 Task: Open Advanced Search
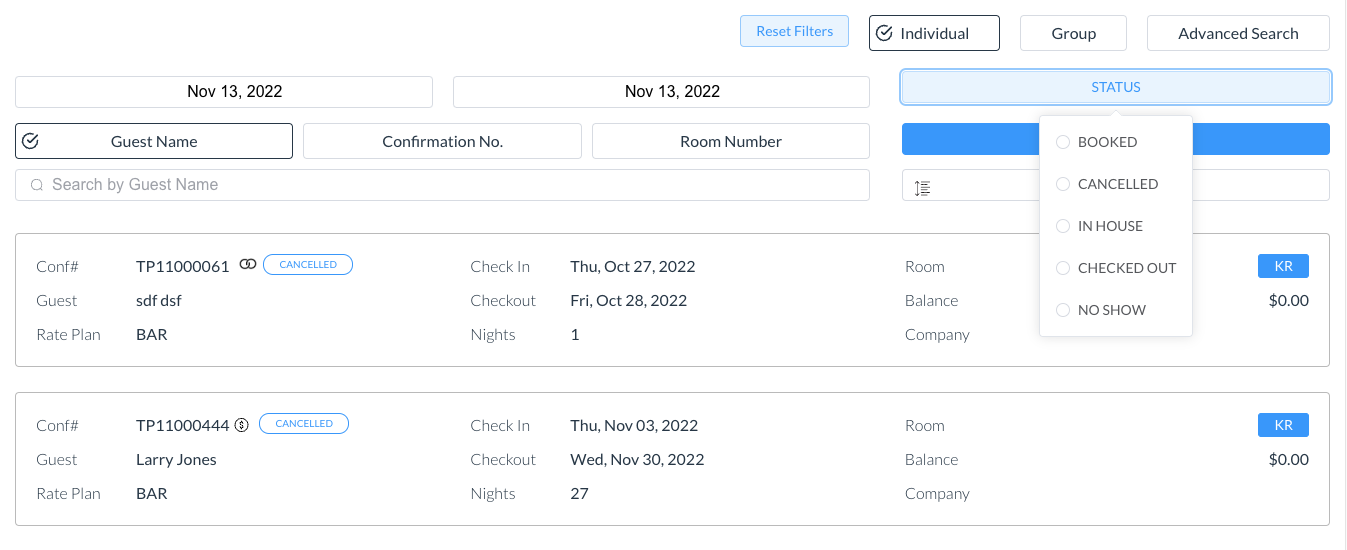[x=1237, y=33]
